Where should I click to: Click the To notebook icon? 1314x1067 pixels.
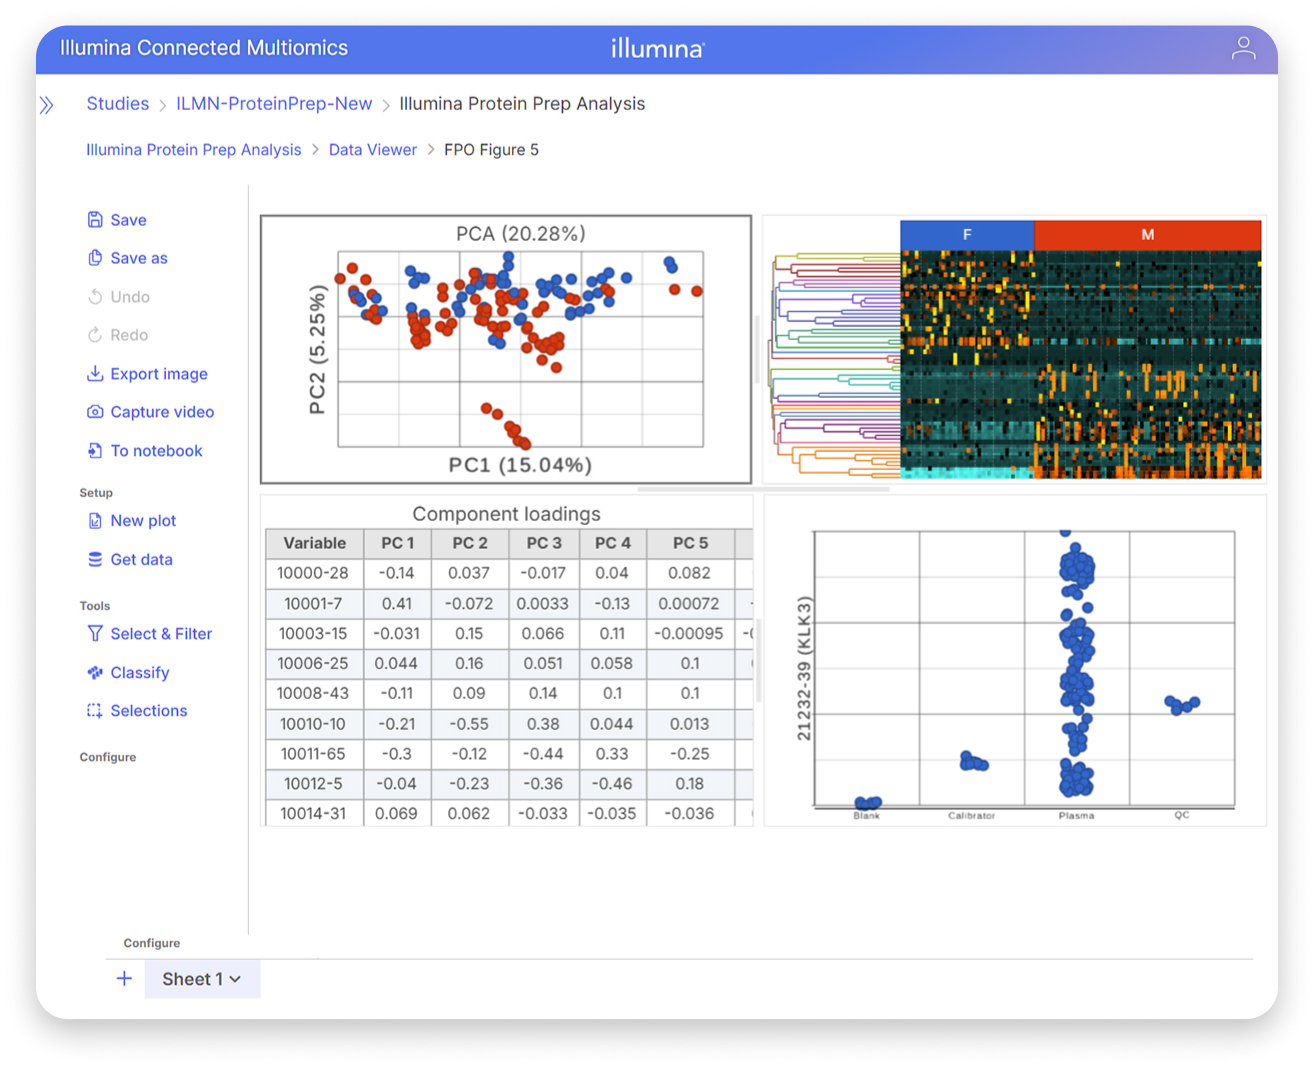95,451
